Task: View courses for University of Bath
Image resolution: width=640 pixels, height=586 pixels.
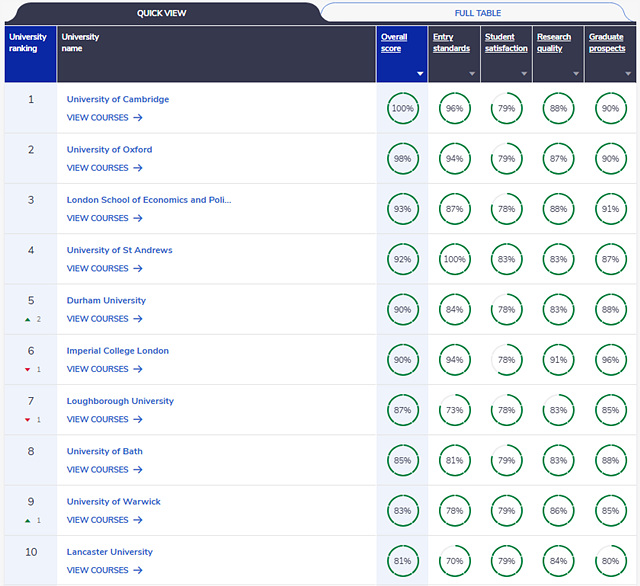Action: coord(104,470)
